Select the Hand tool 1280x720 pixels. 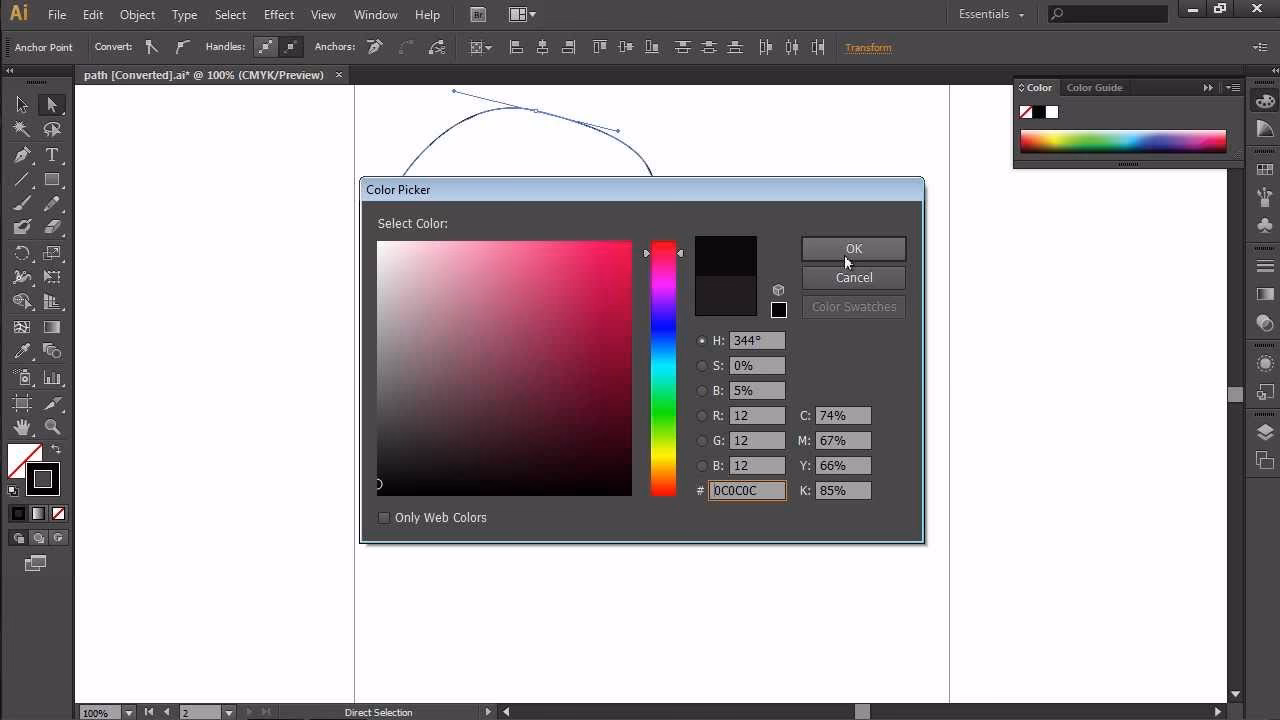click(22, 427)
